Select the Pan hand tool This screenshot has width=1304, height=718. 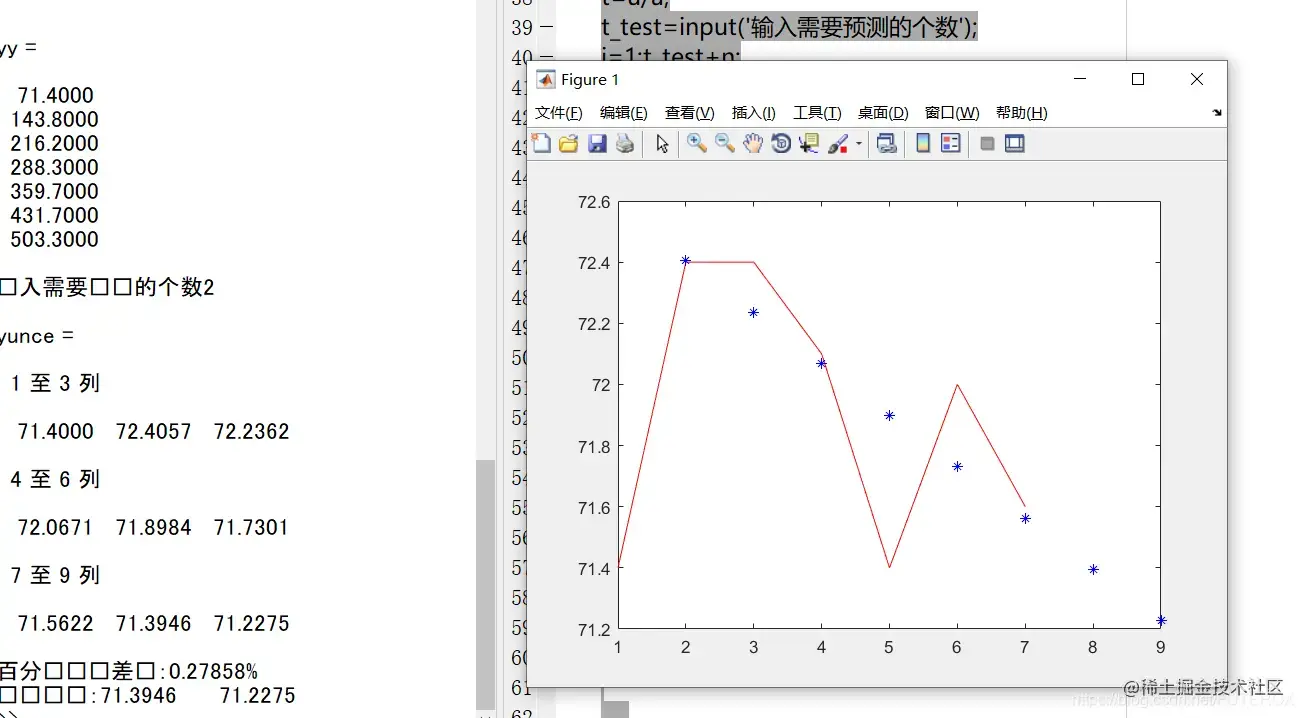(x=753, y=144)
